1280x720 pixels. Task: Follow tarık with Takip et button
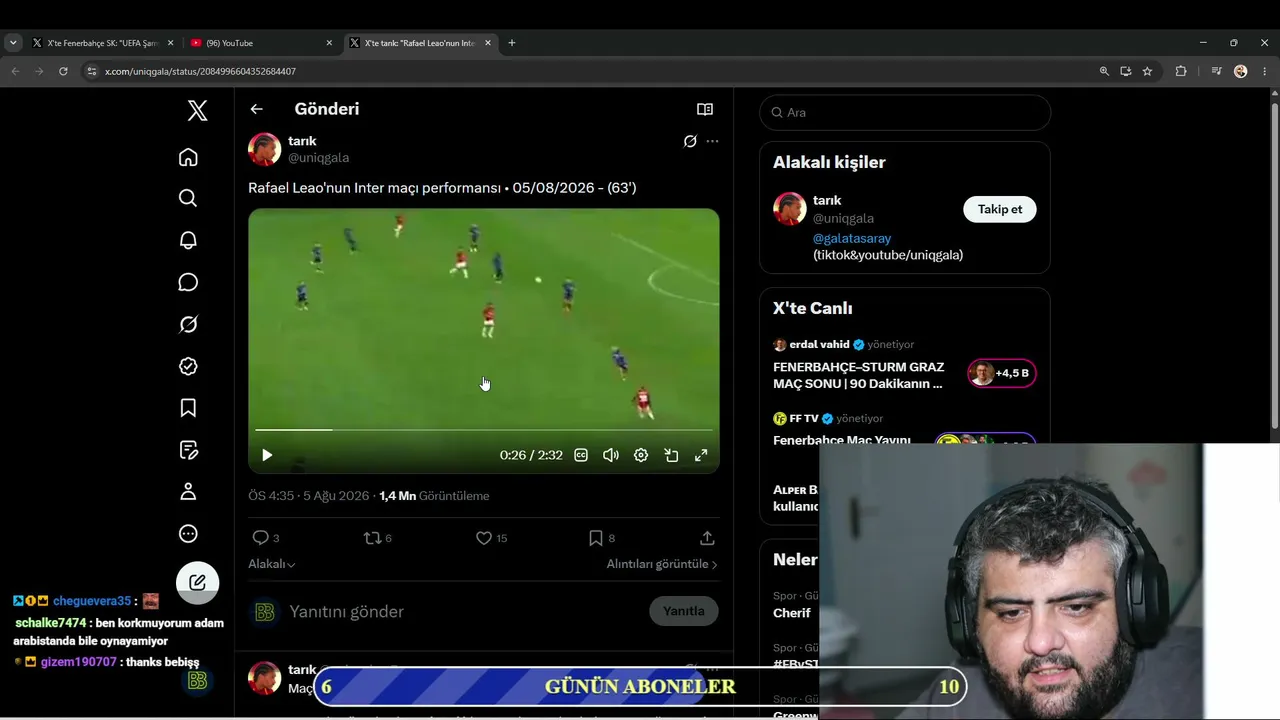tap(1000, 209)
